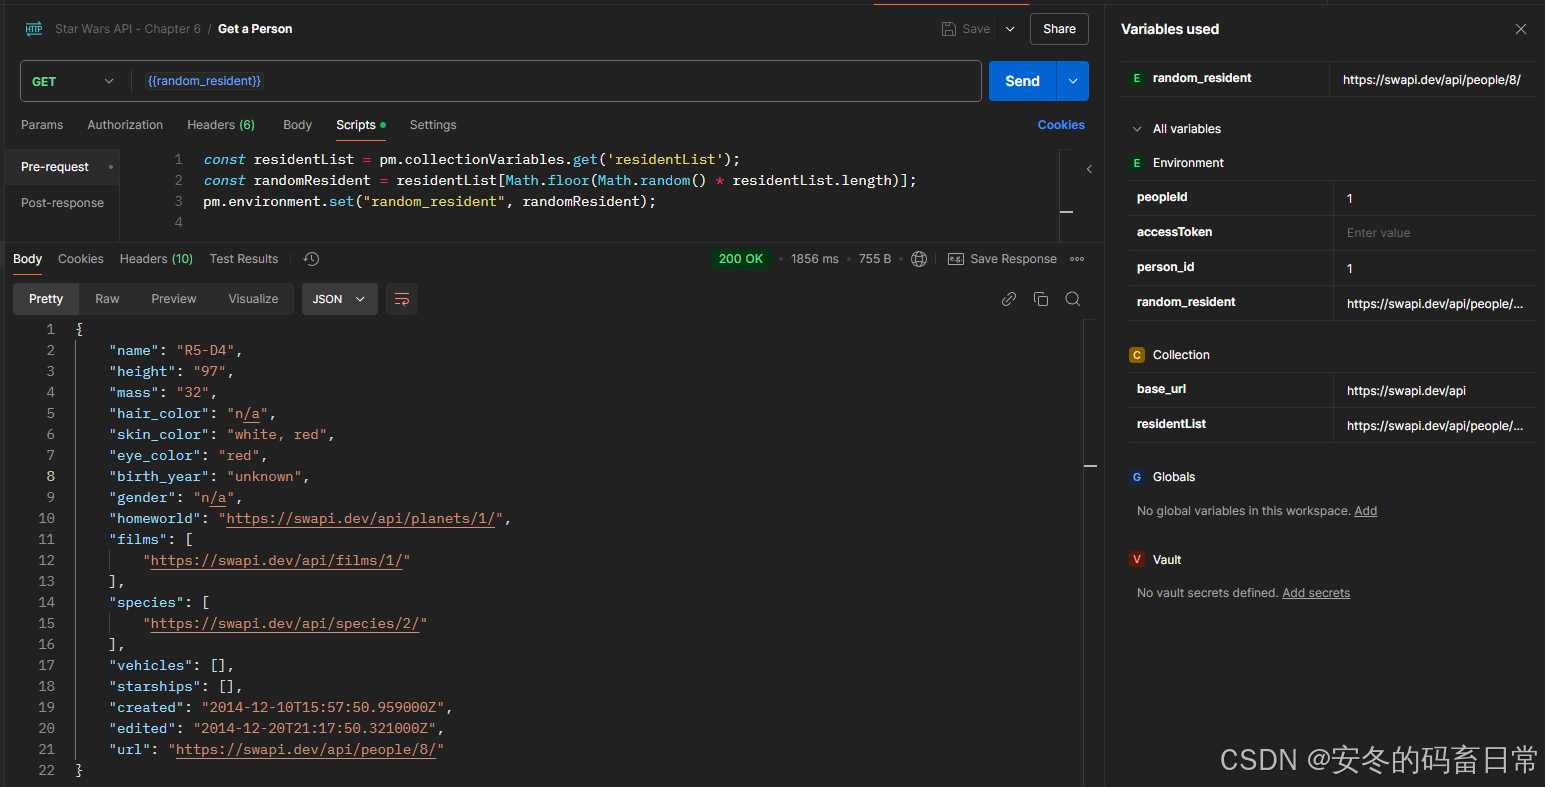Open the Settings tab

[x=433, y=125]
